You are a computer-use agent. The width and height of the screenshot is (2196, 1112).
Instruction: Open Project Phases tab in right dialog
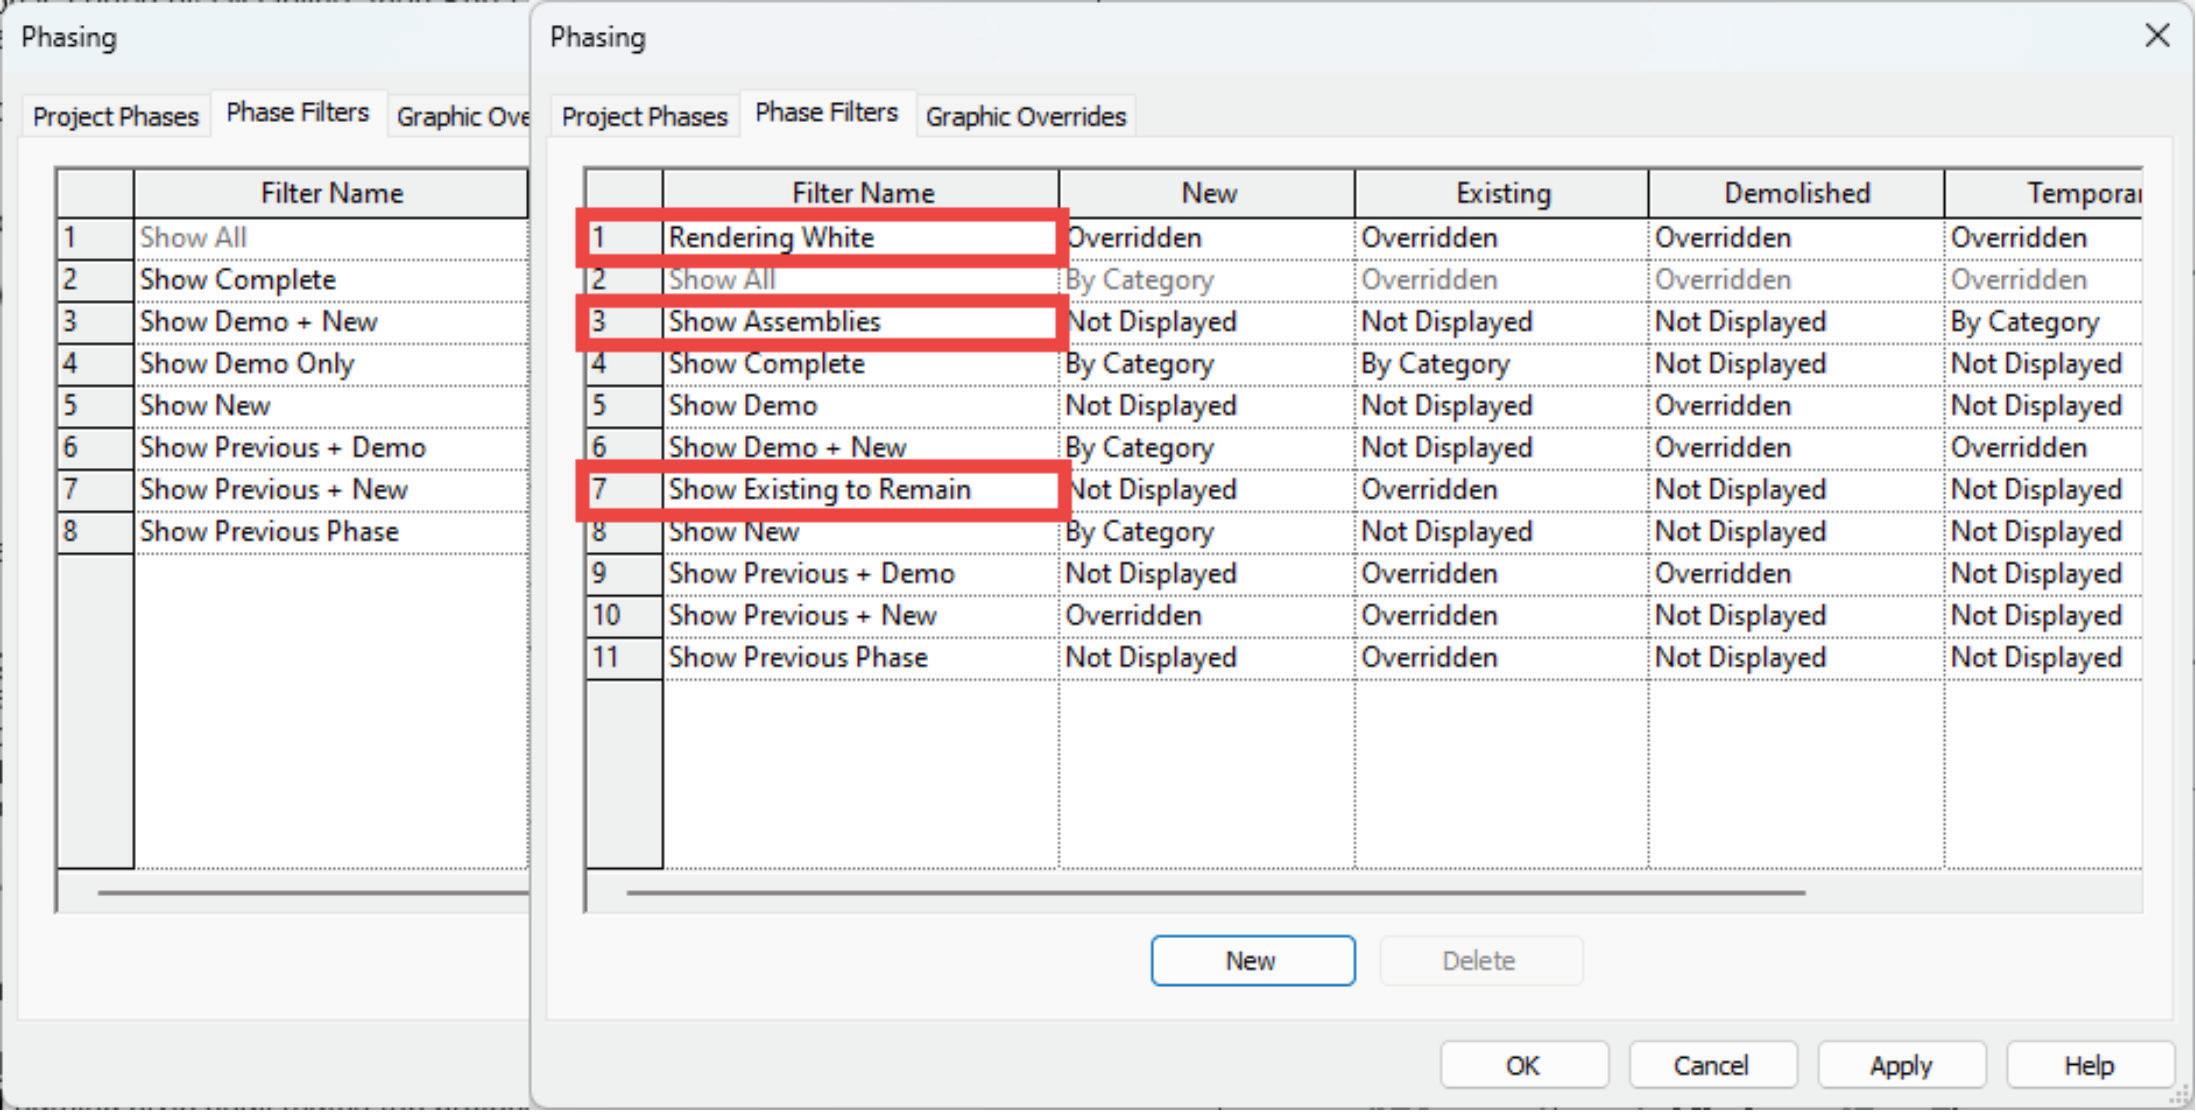(644, 116)
